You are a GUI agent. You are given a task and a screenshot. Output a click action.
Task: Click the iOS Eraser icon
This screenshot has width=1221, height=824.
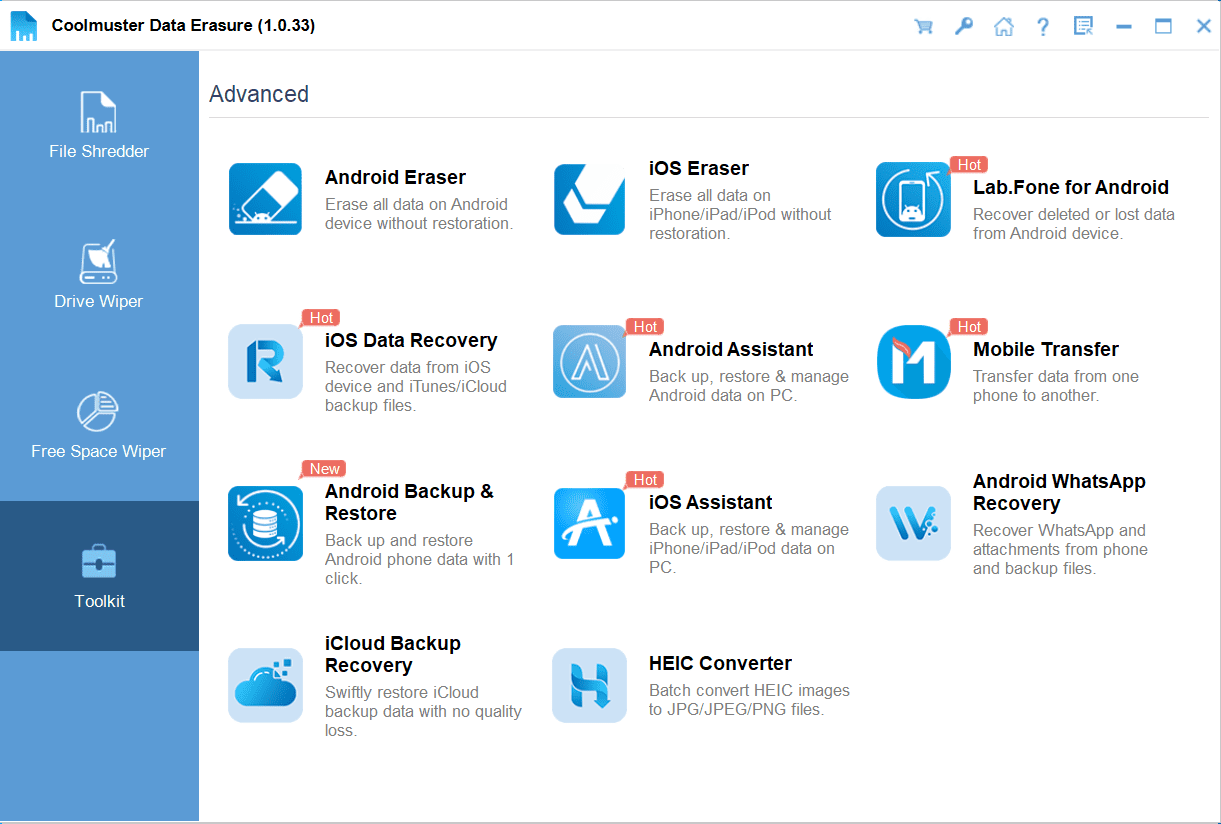[x=591, y=199]
